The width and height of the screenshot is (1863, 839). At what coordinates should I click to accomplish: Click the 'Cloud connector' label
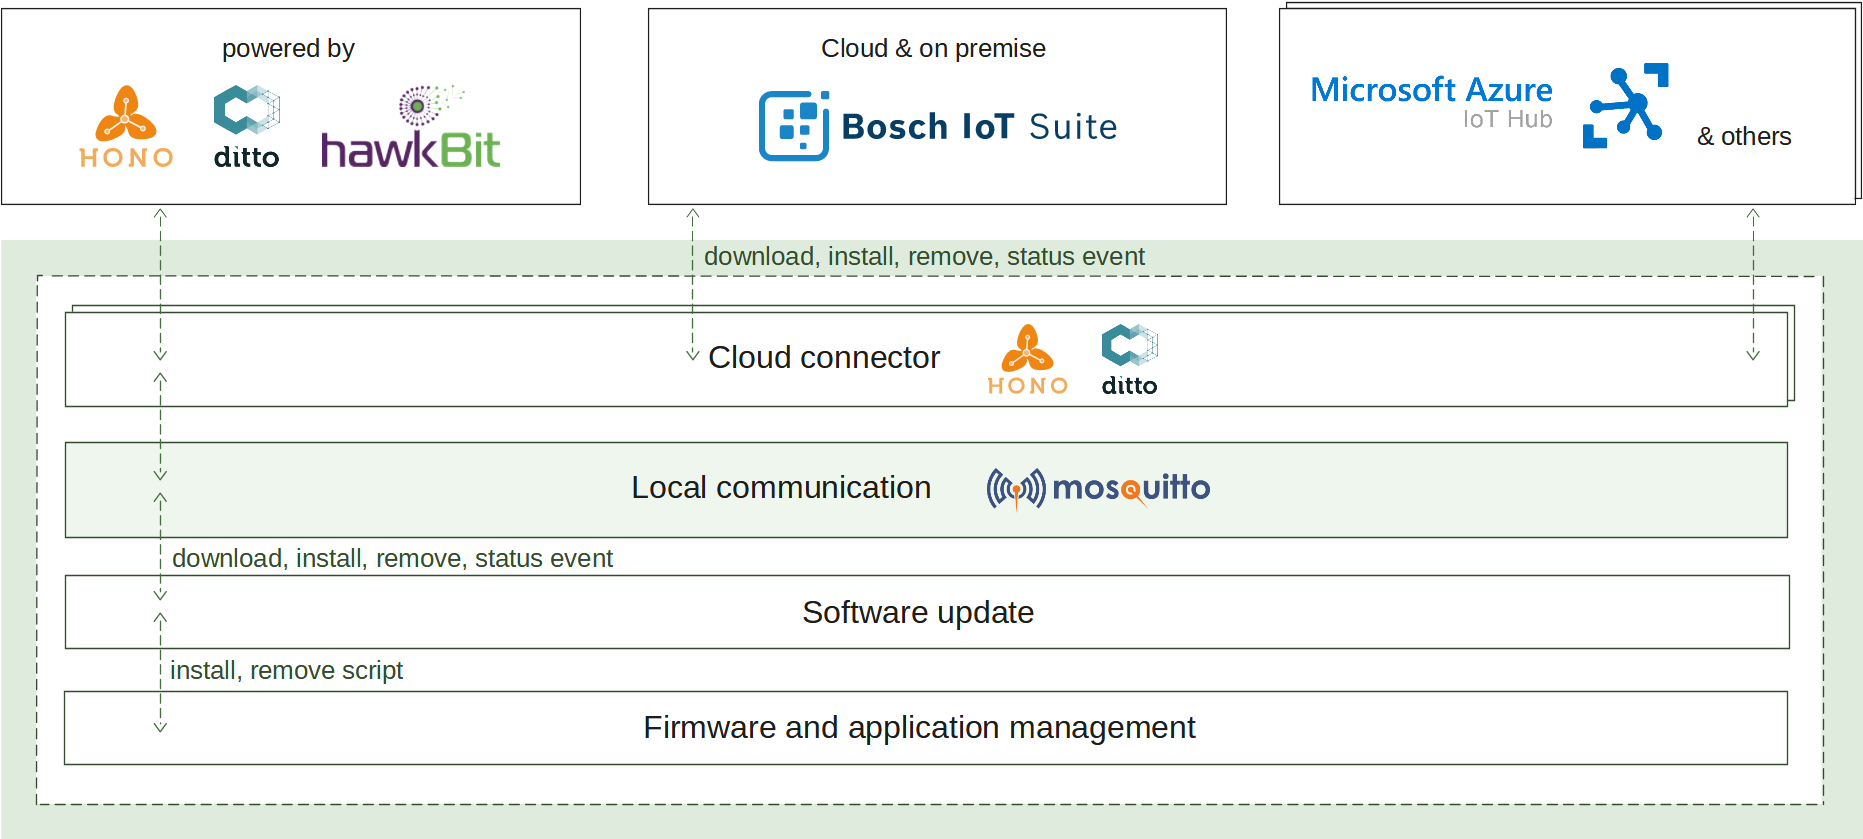[824, 357]
